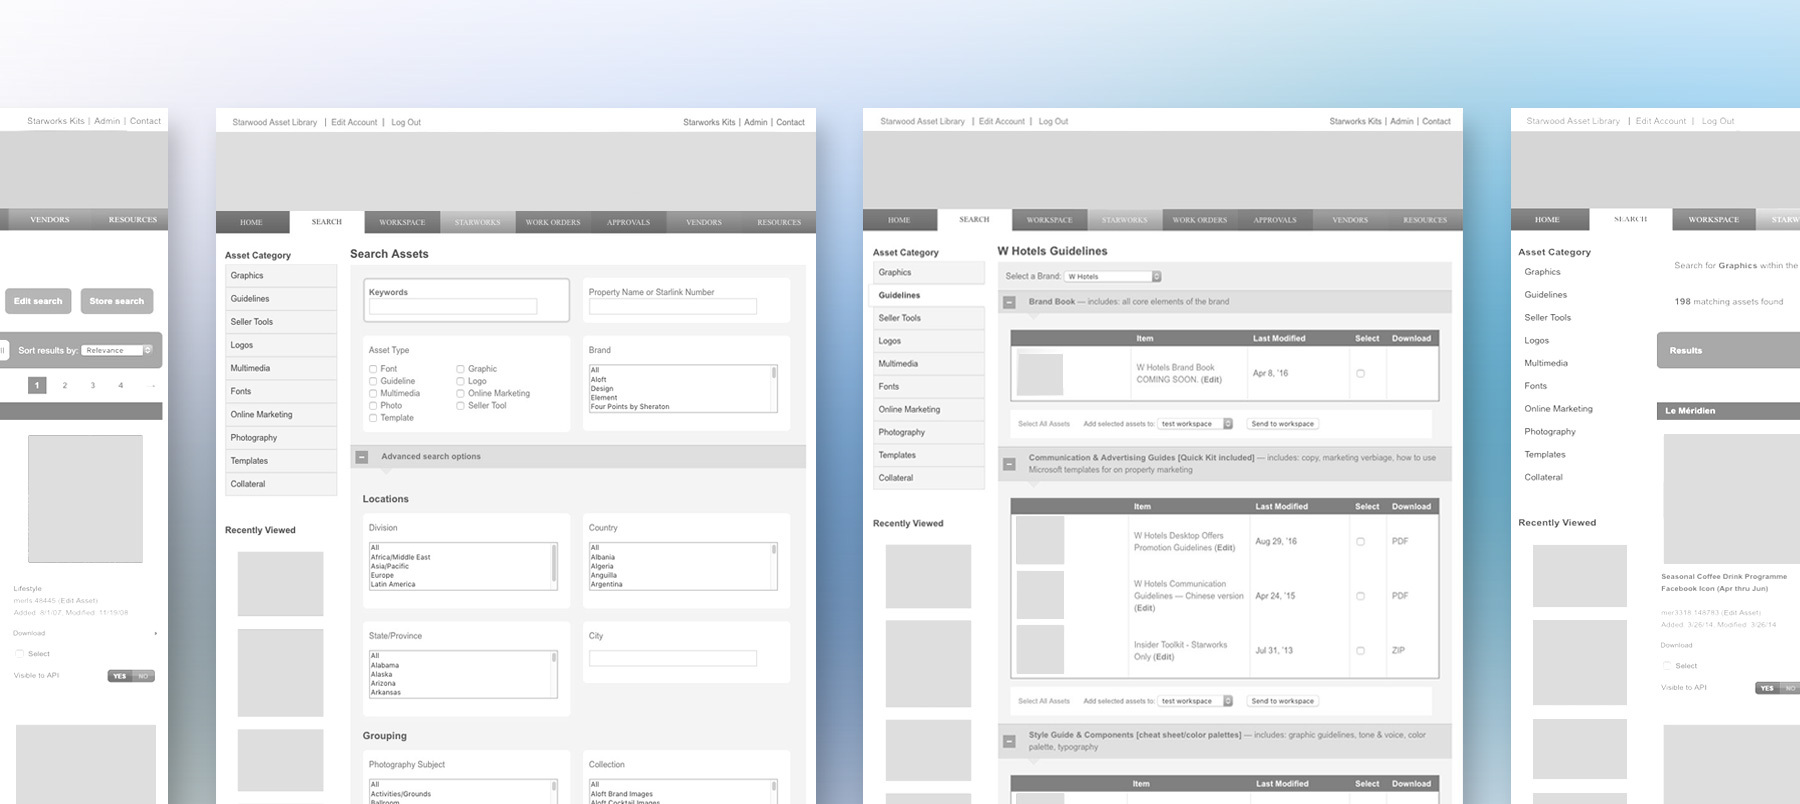Collapse the Brand Book section
This screenshot has height=804, width=1800.
tap(1009, 302)
